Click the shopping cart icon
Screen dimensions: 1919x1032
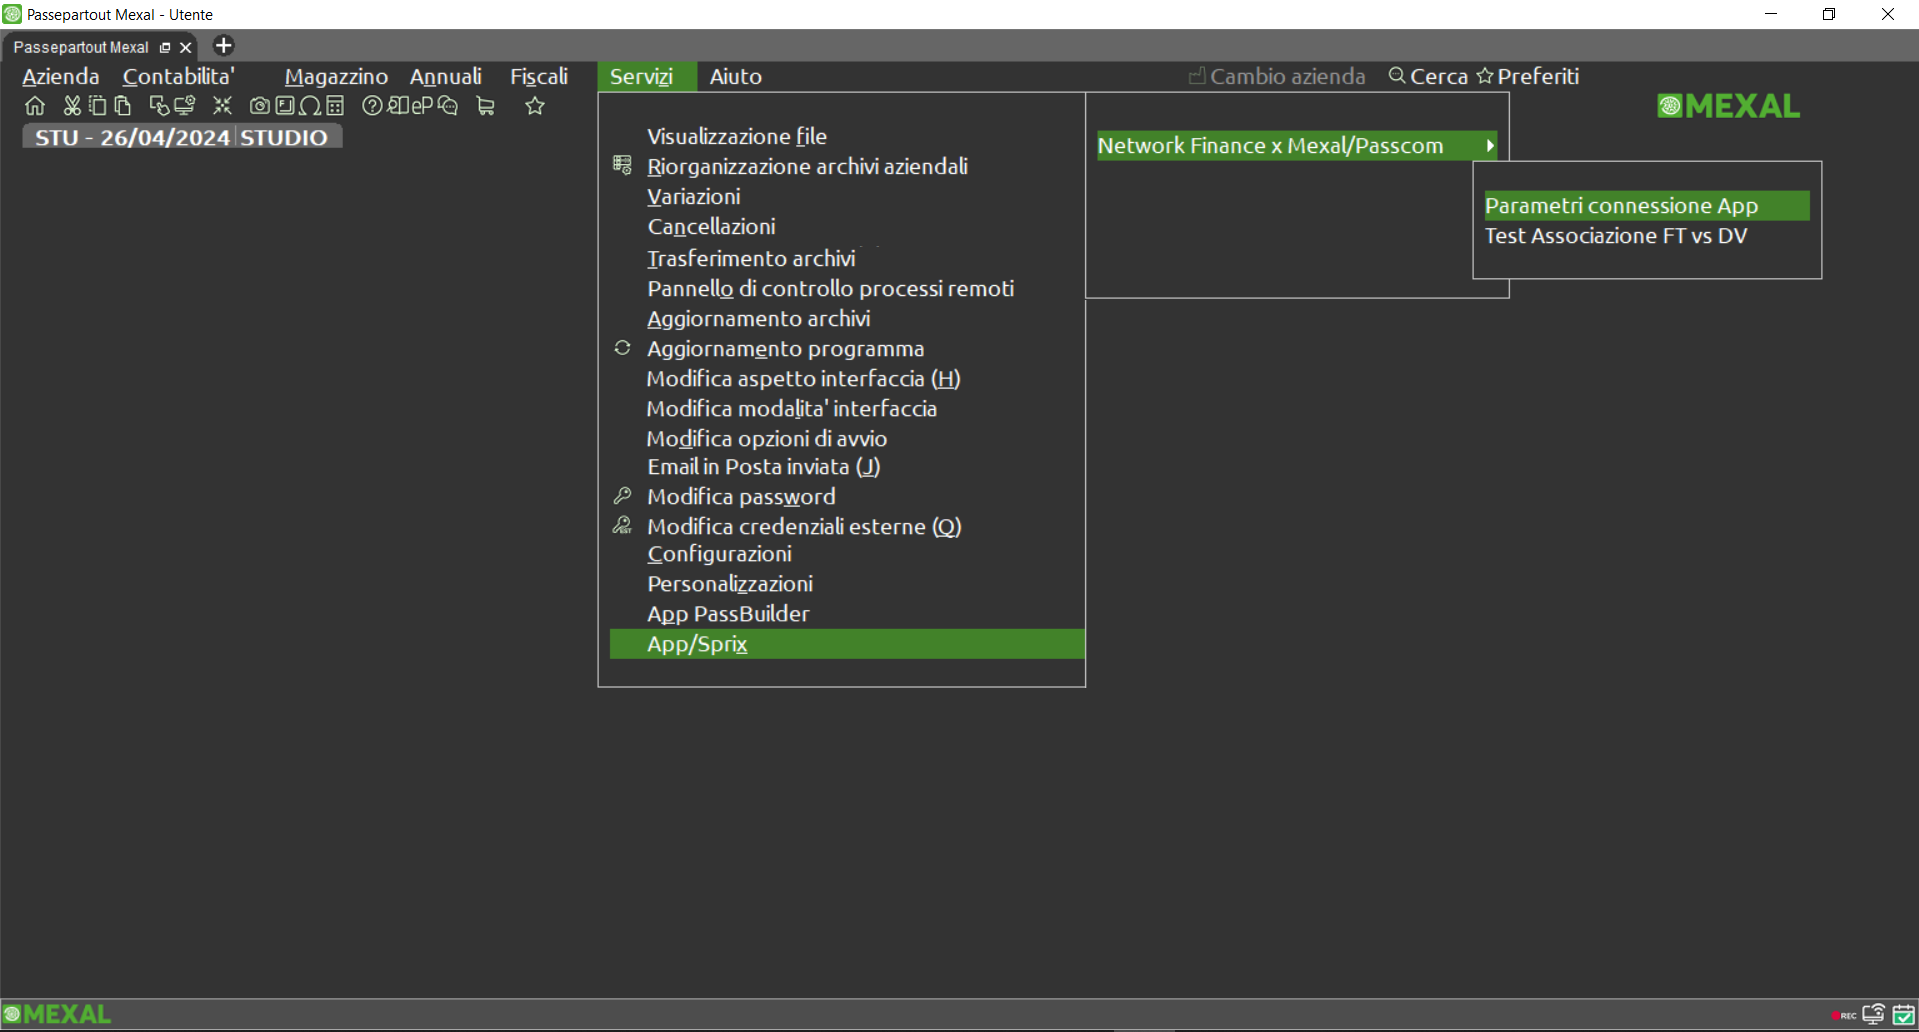(x=486, y=106)
